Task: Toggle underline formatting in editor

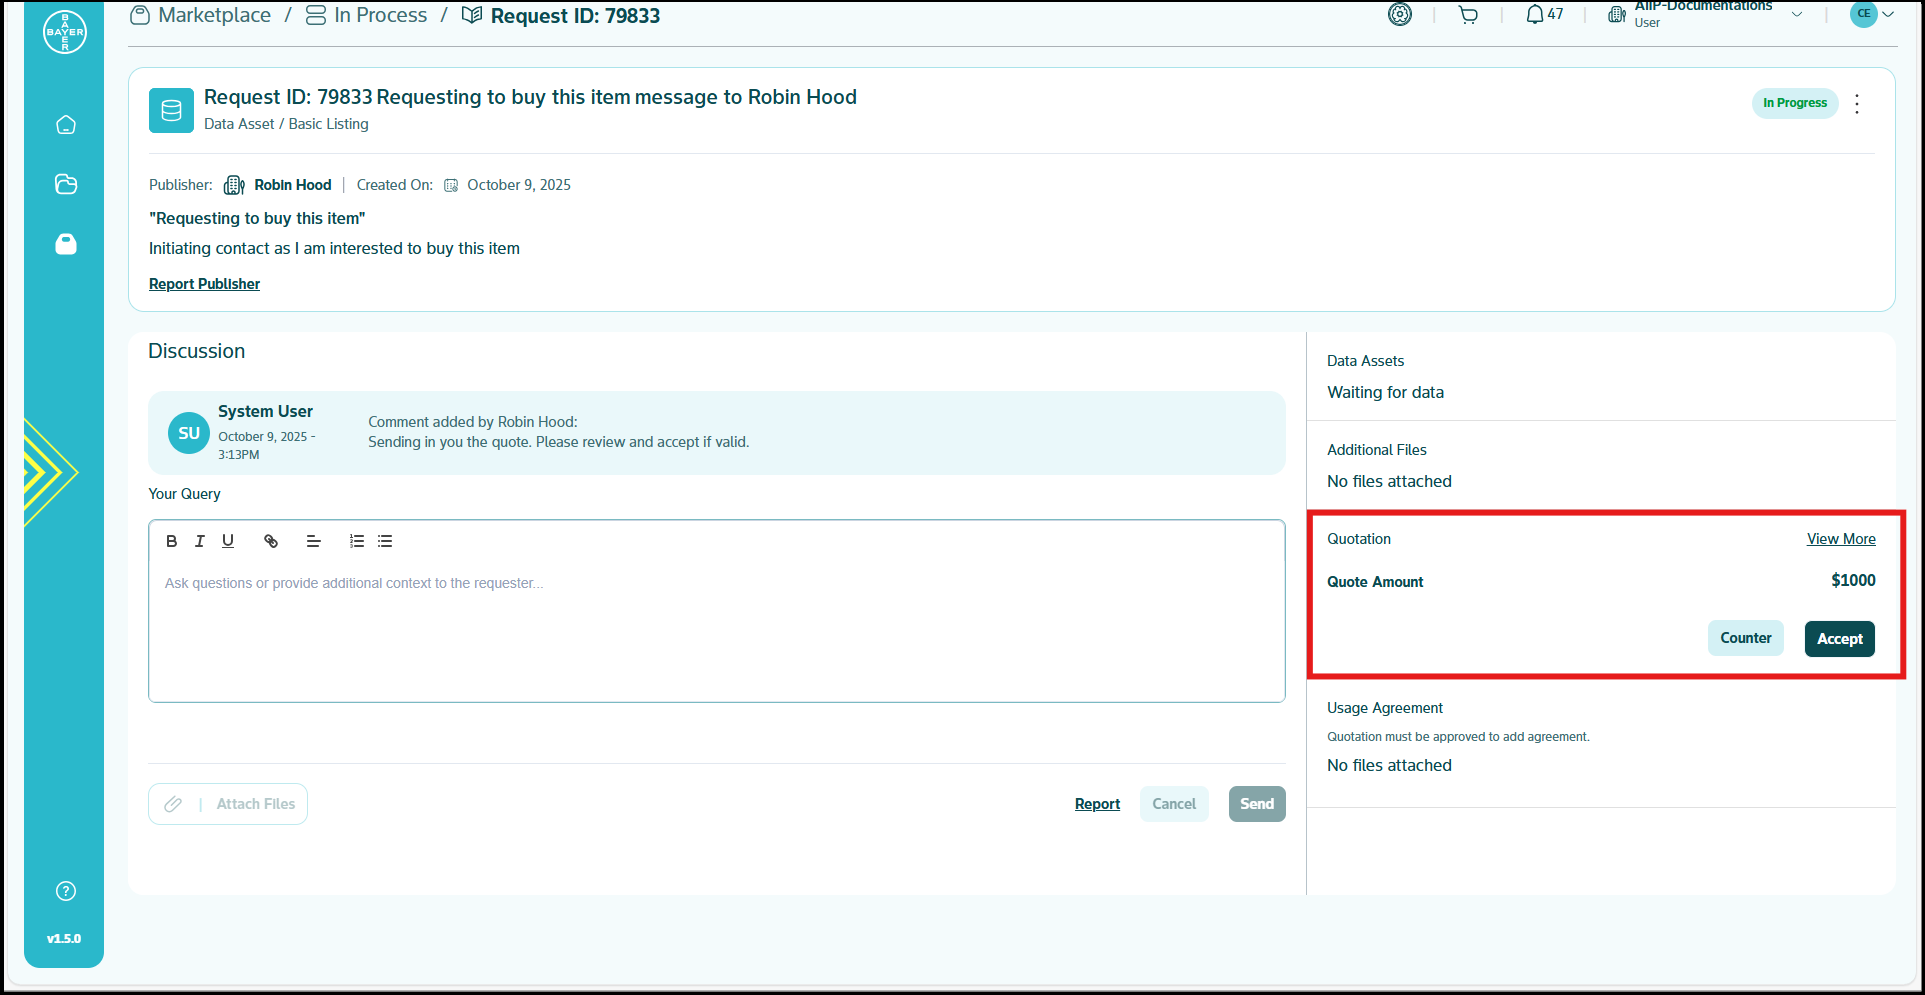Action: click(228, 541)
